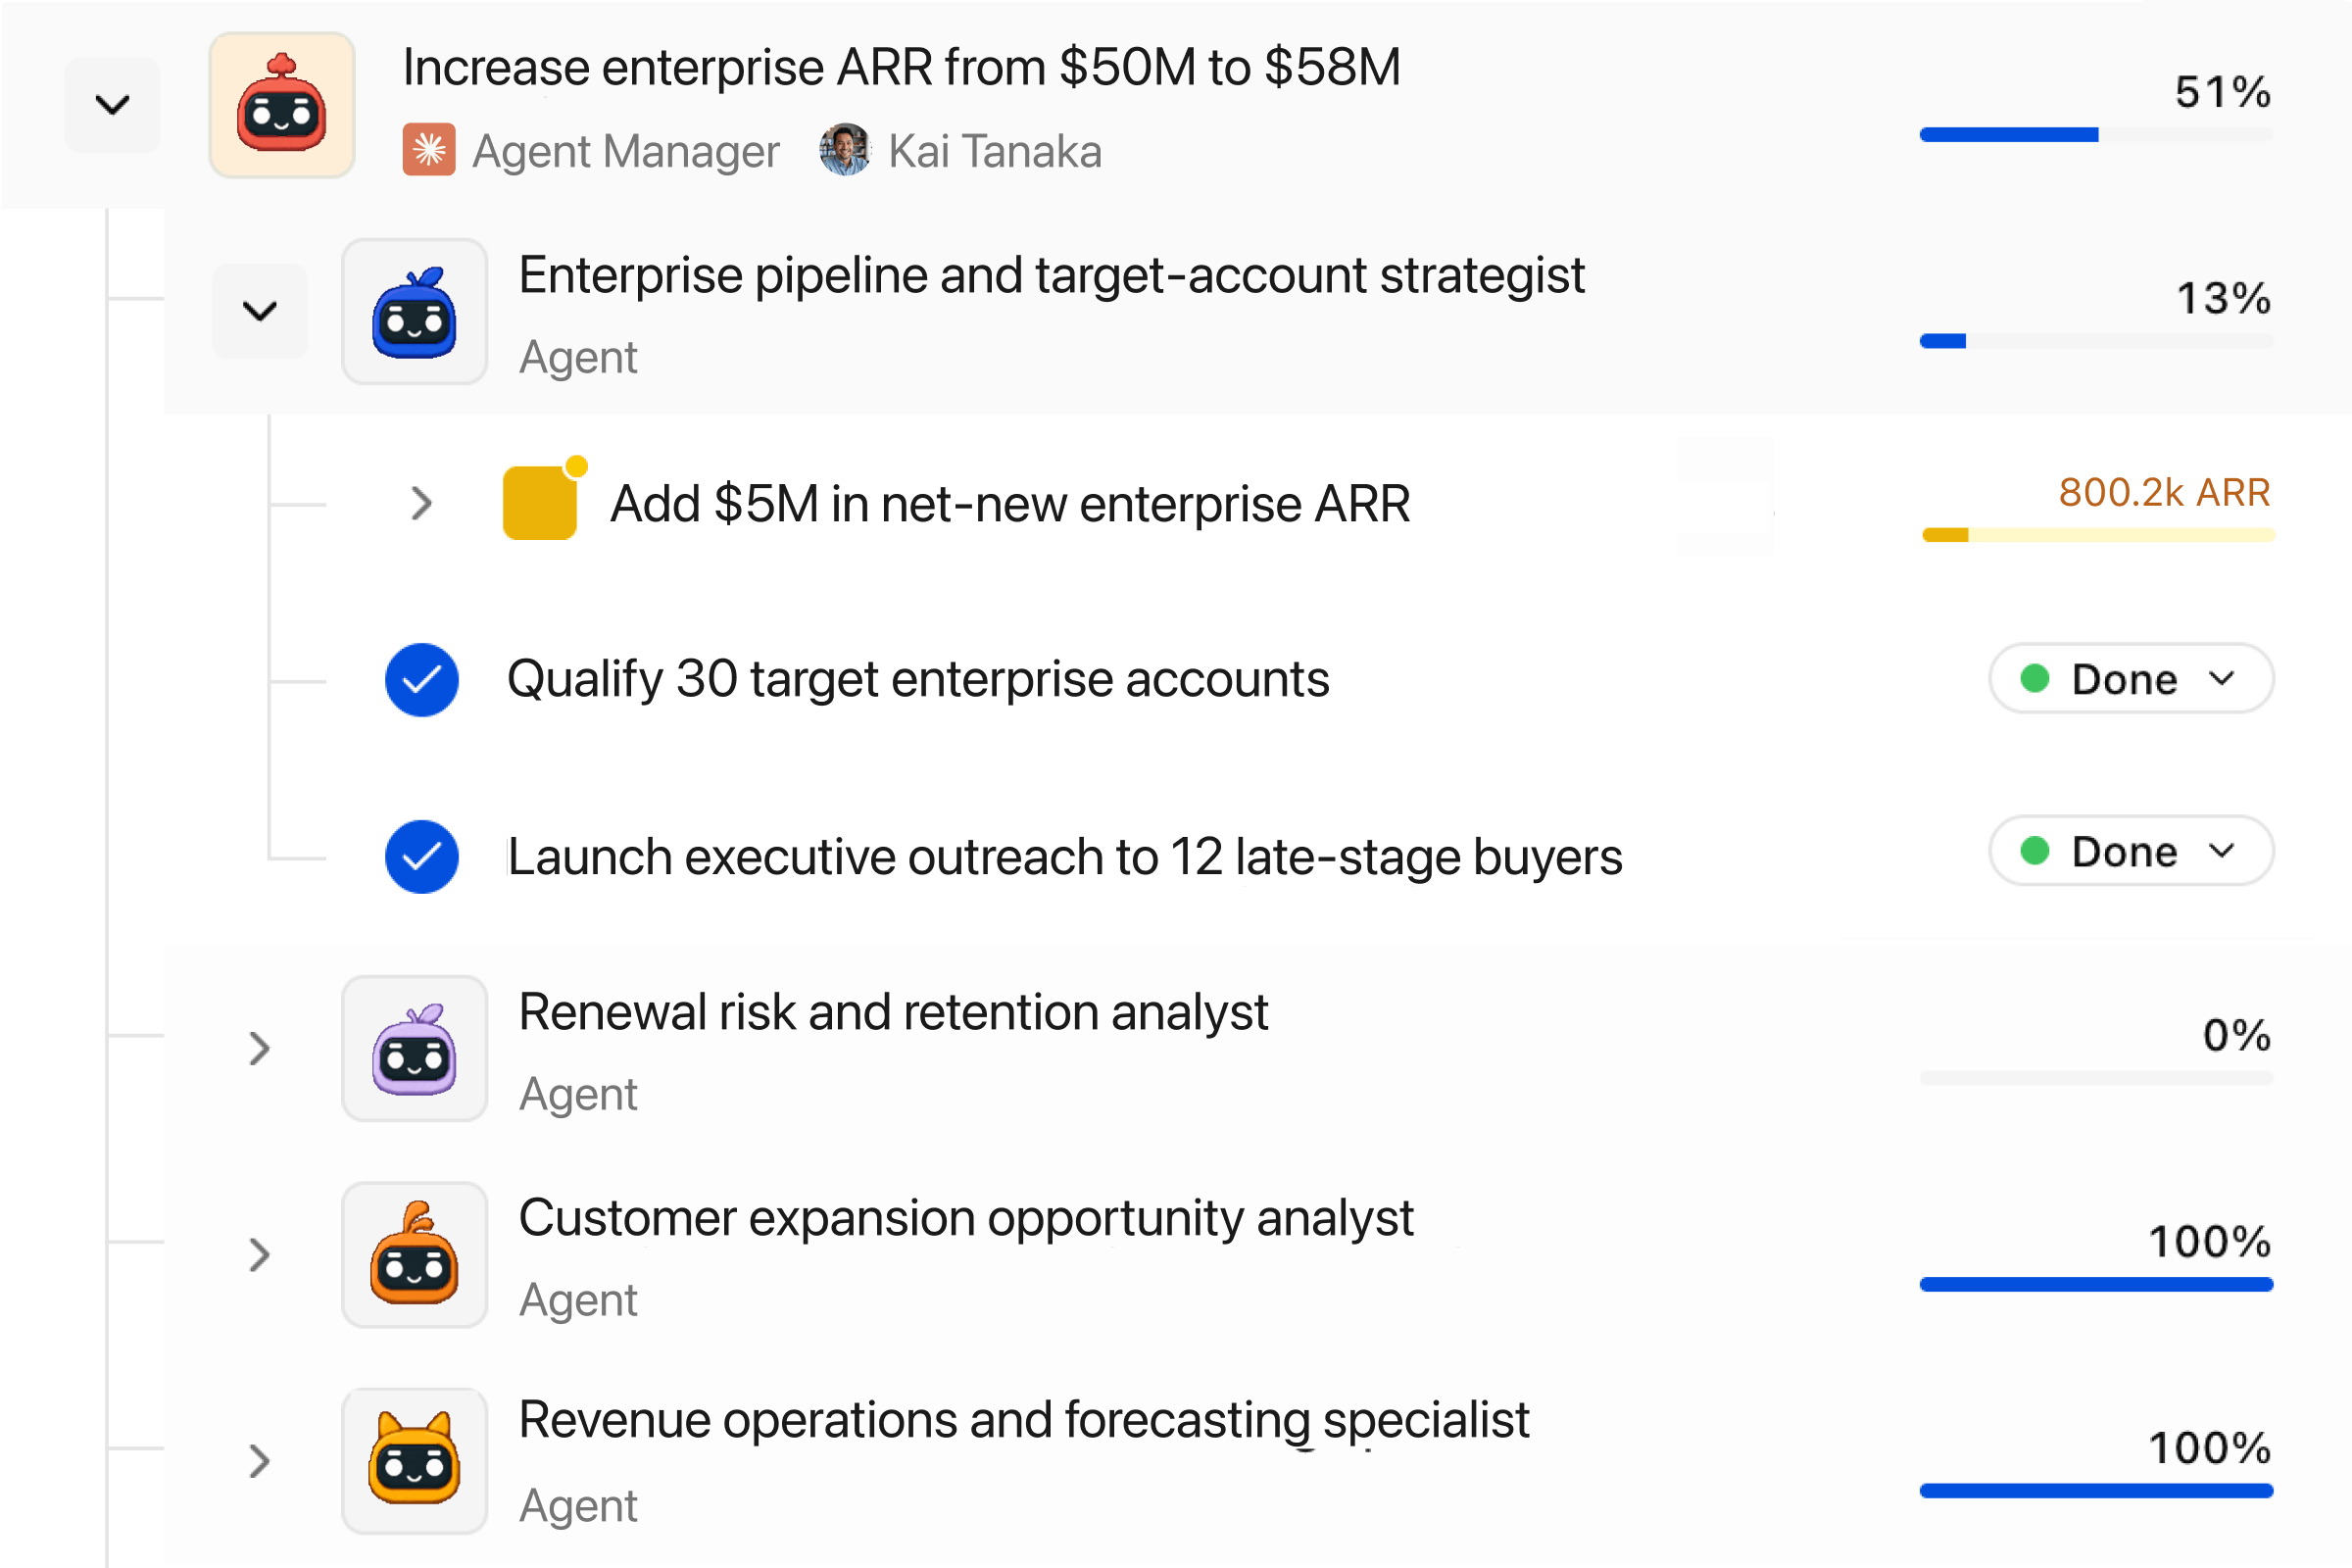Click the orange robot expansion analyst avatar

click(x=415, y=1254)
